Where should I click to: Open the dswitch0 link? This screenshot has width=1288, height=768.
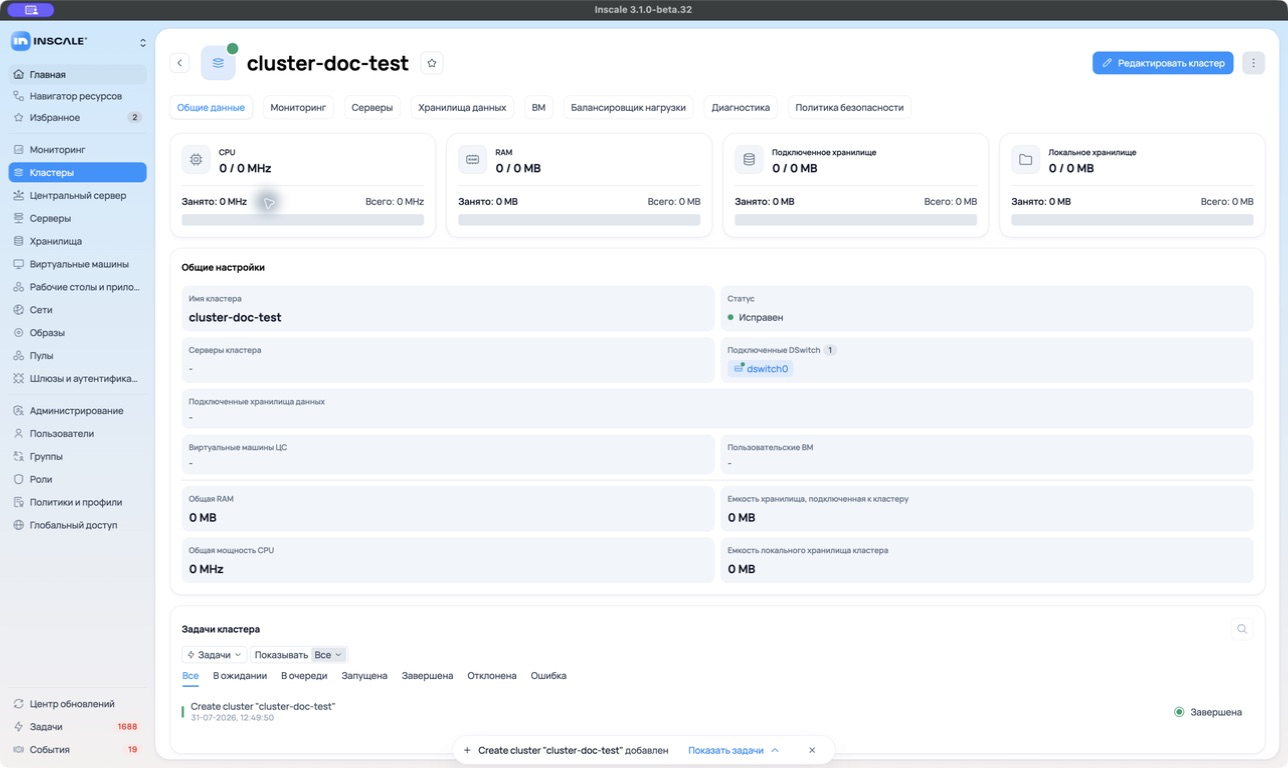[x=760, y=369]
